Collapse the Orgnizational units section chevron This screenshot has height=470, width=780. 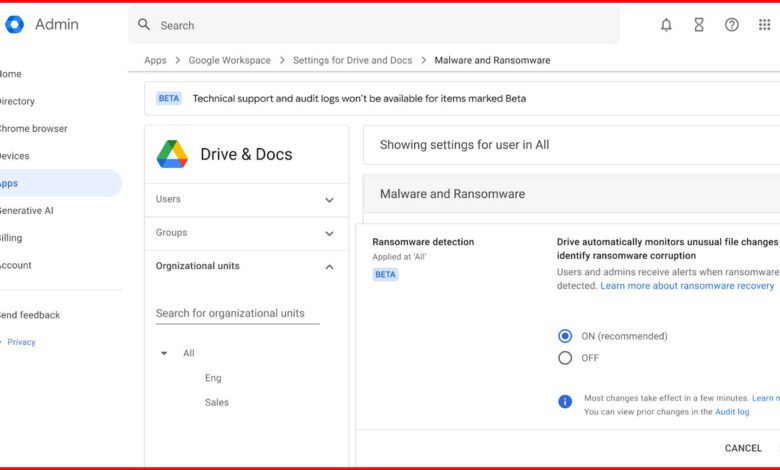[329, 267]
